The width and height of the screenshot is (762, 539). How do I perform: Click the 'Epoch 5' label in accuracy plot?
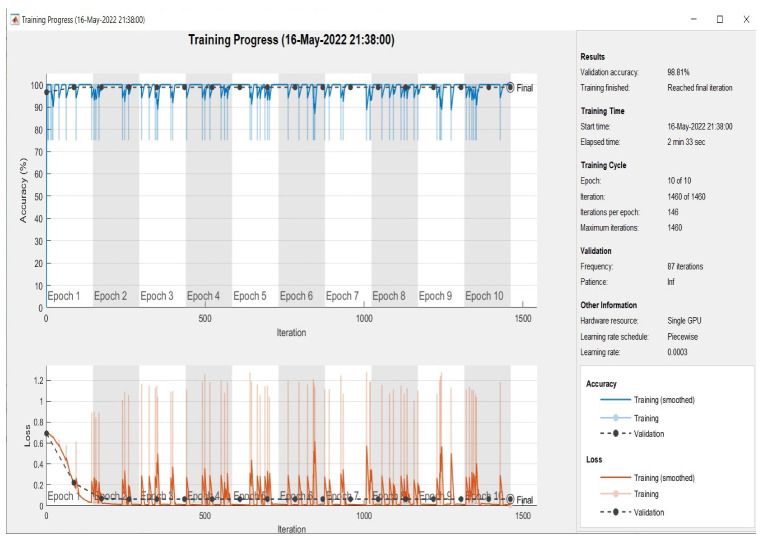pyautogui.click(x=250, y=296)
